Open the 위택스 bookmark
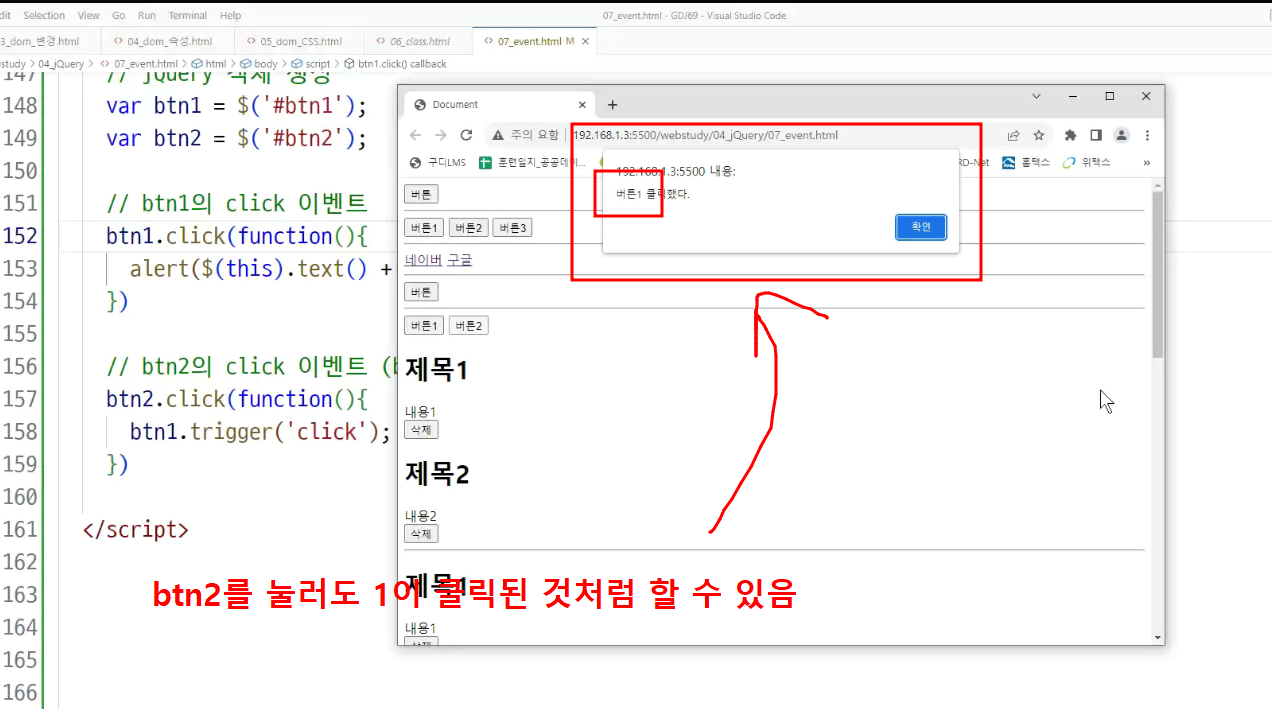Screen dimensions: 1272x709 coord(1086,162)
